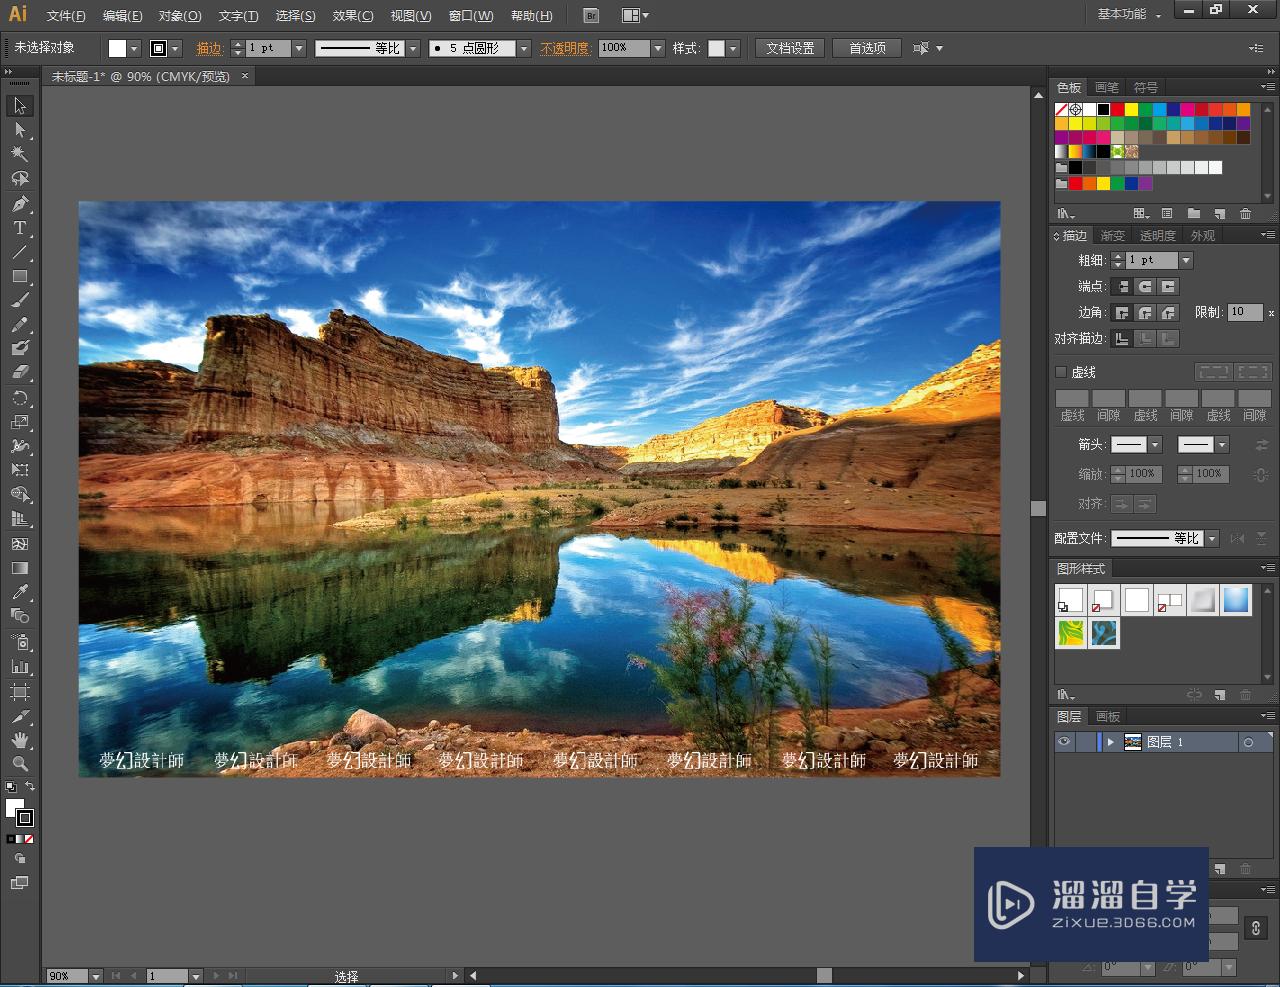Open the 窗口(W) menu
This screenshot has height=987, width=1280.
point(471,16)
